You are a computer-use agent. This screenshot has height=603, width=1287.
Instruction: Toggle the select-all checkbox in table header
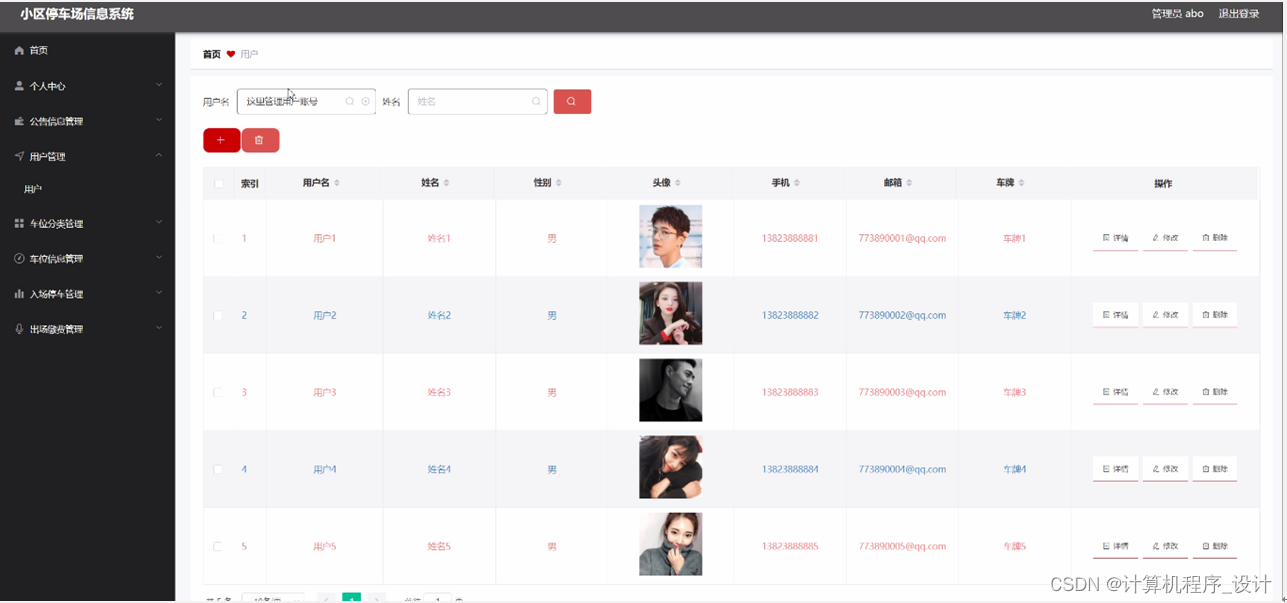pyautogui.click(x=219, y=184)
